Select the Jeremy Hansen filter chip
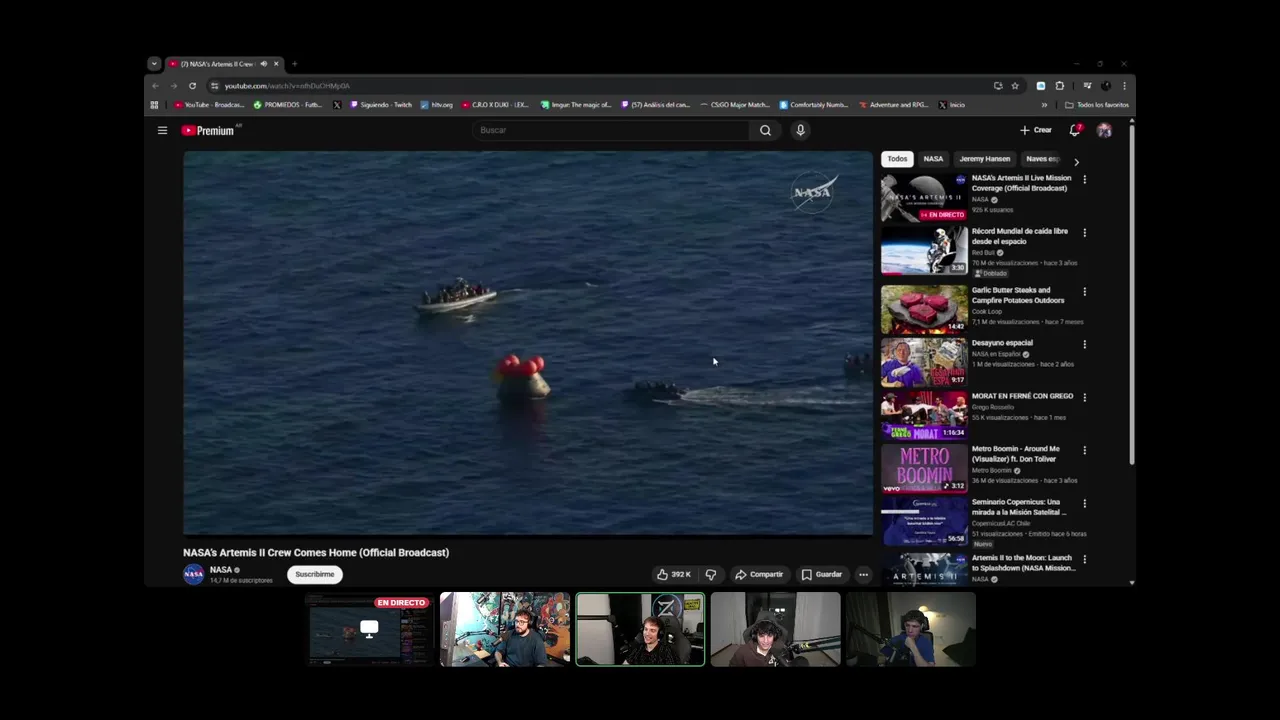This screenshot has width=1280, height=720. coord(985,159)
